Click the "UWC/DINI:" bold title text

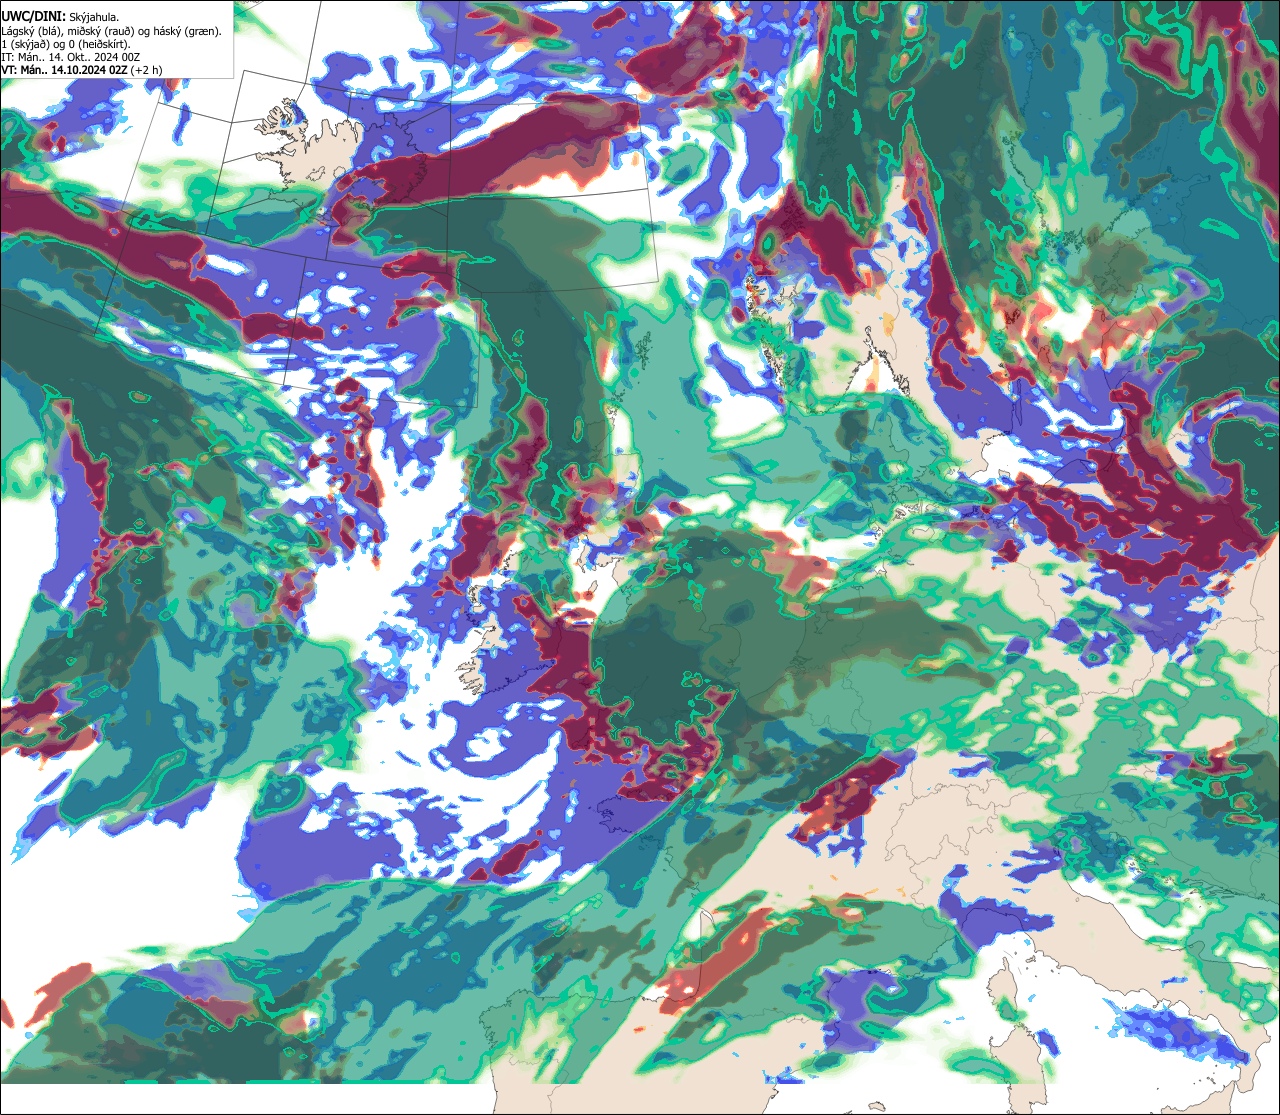pyautogui.click(x=34, y=17)
